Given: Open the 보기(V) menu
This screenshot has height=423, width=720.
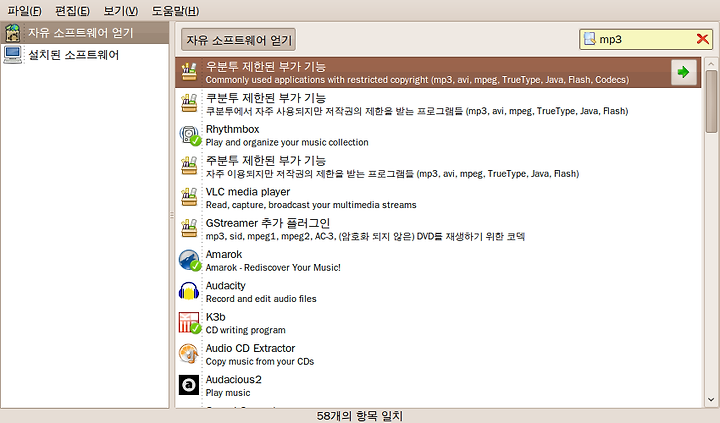Looking at the screenshot, I should pos(121,11).
